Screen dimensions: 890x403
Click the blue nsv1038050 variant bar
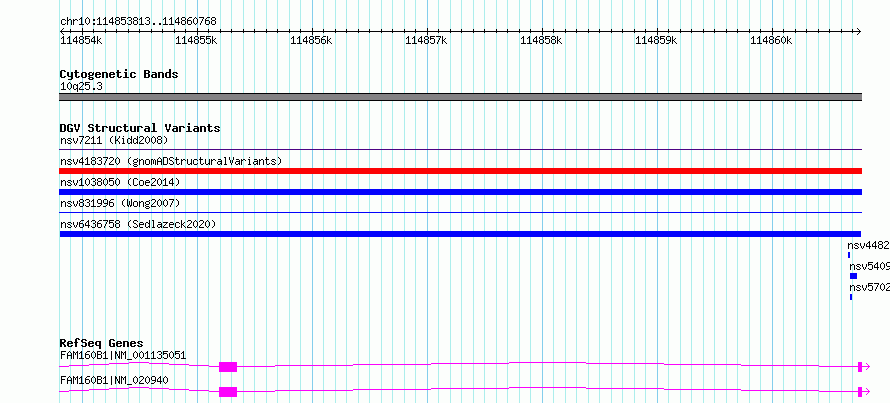pos(461,192)
